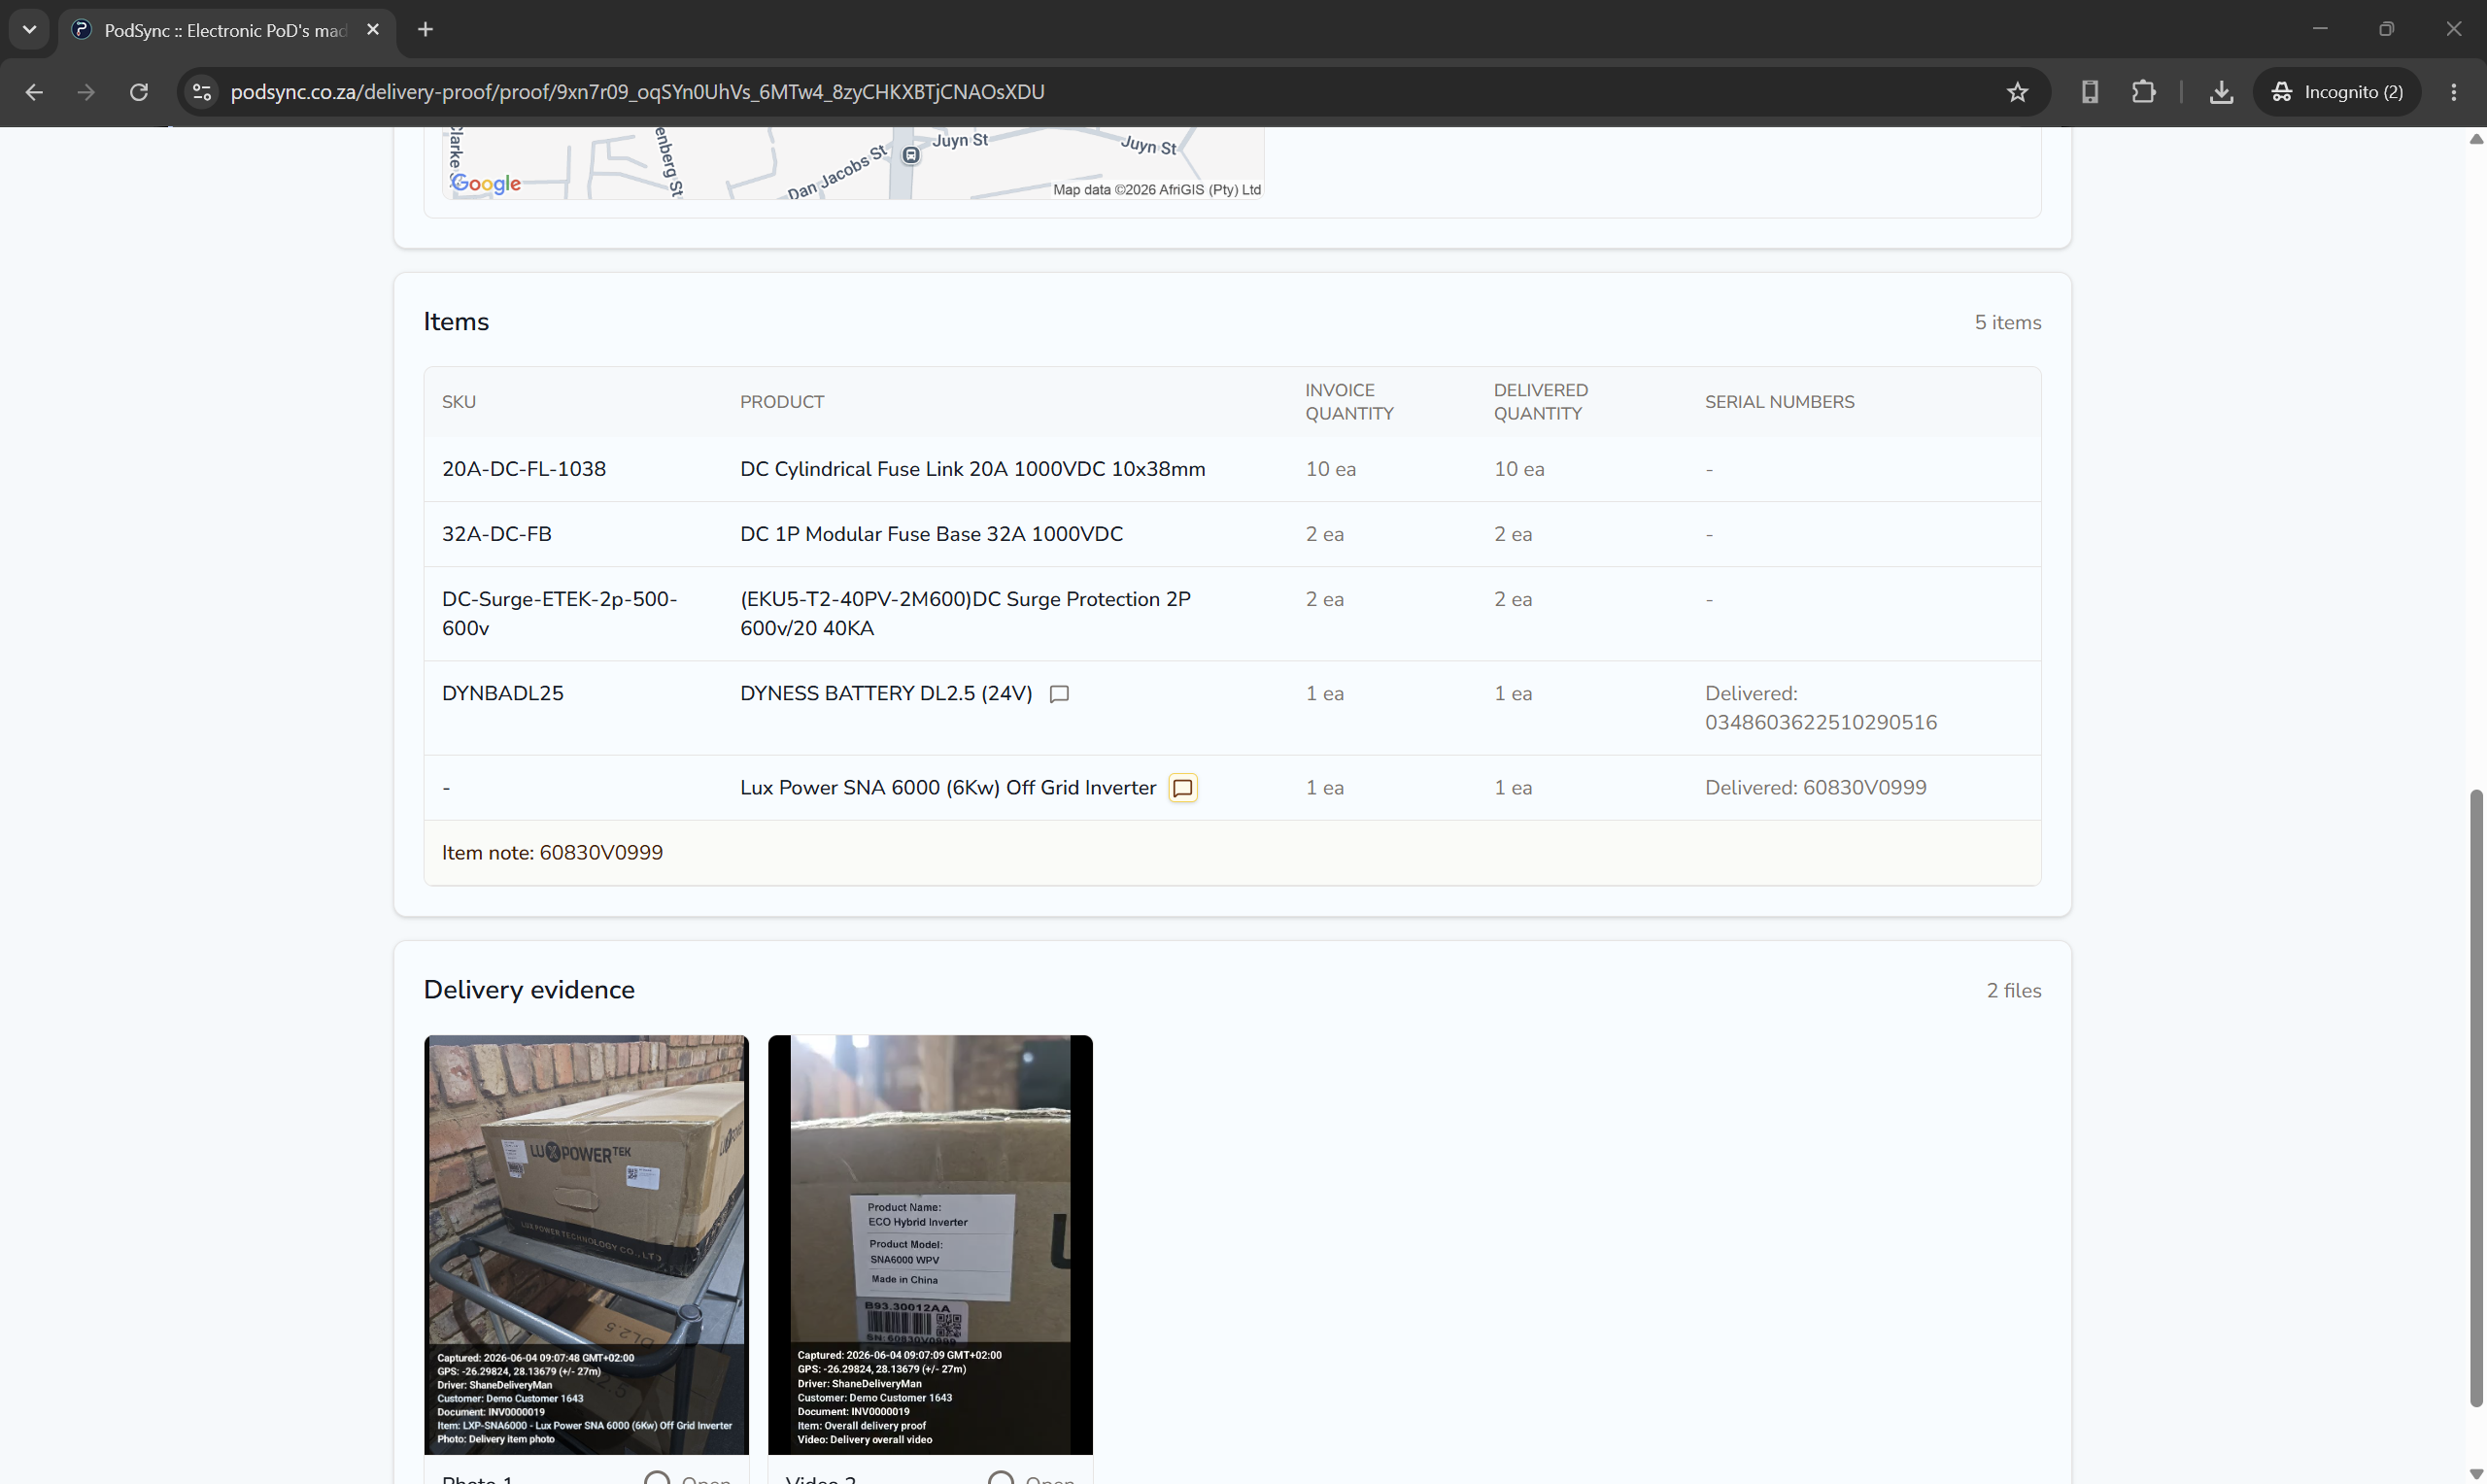The height and width of the screenshot is (1484, 2487).
Task: Click SKU 'DC-Surge-ETEK-2p-500-600v'
Action: click(559, 613)
